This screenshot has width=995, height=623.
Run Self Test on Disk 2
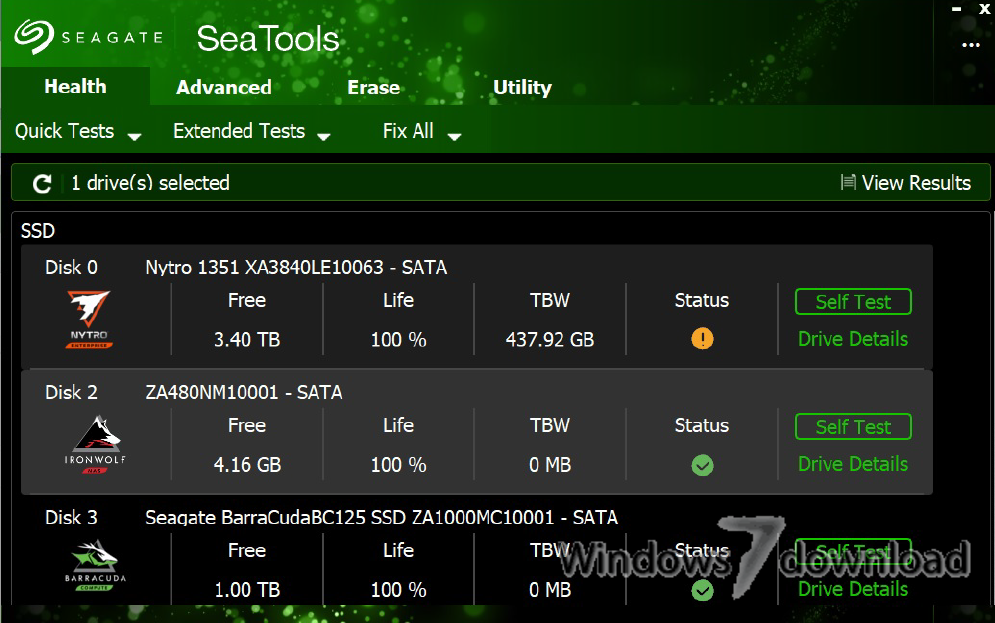[x=853, y=427]
